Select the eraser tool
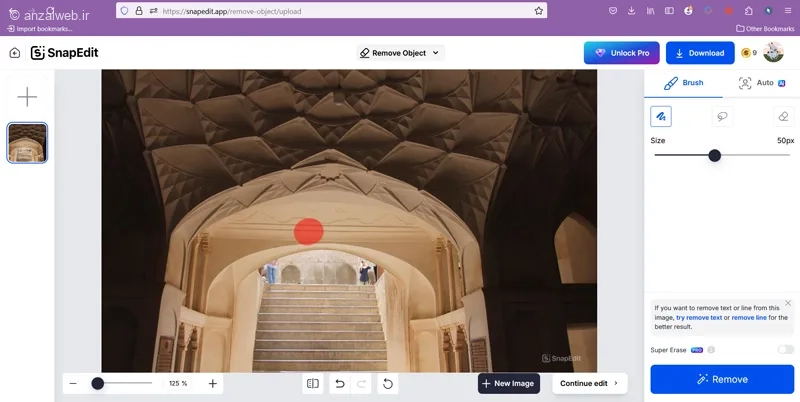 tap(784, 116)
